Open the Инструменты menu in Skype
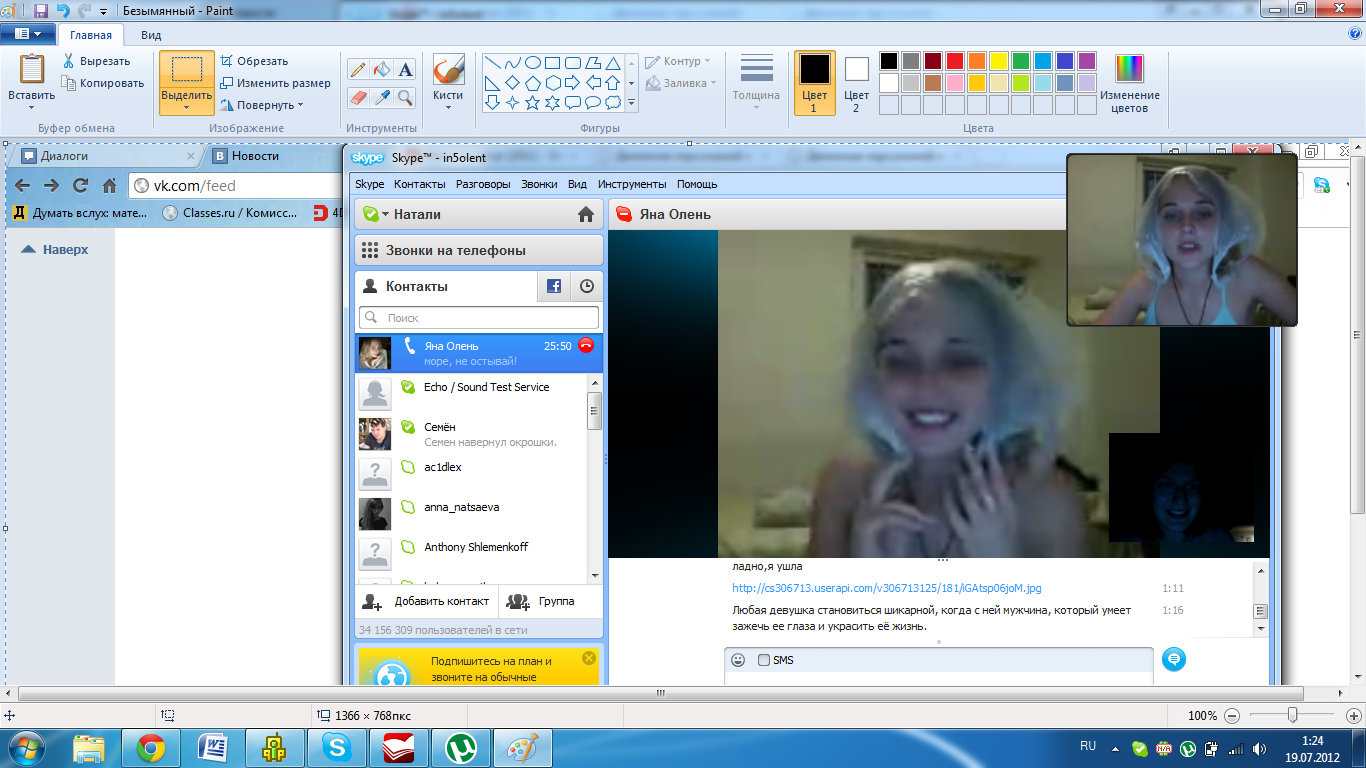Screen dimensions: 1366x768 pyautogui.click(x=632, y=184)
